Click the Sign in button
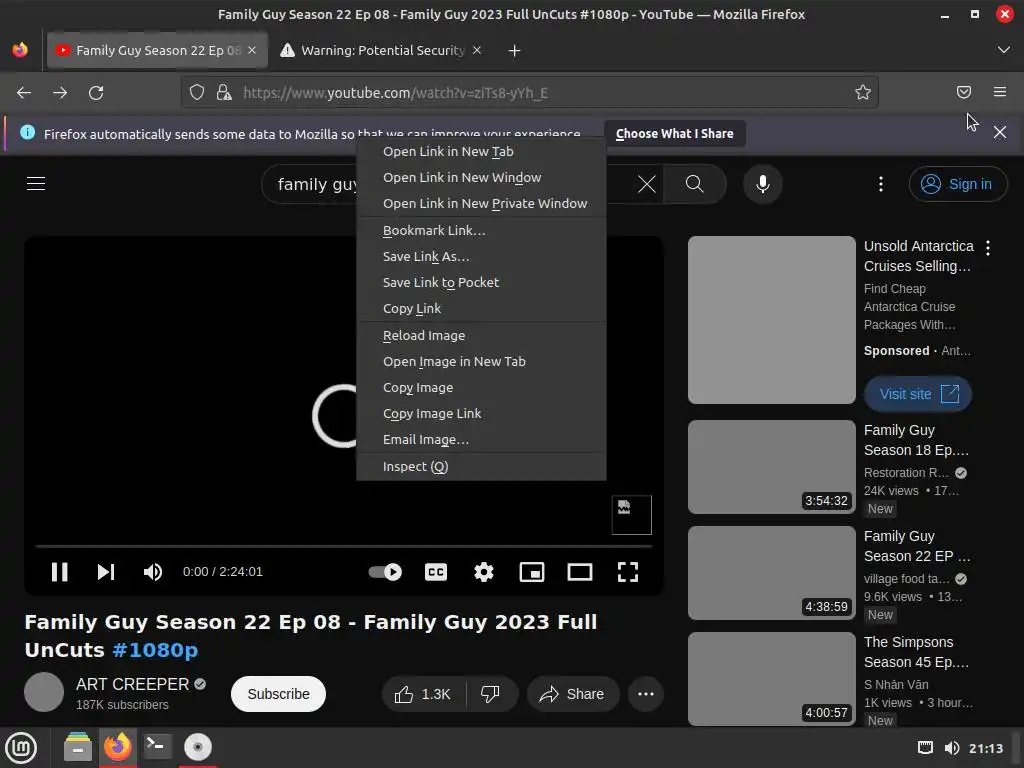Screen dimensions: 1024x768 [x=957, y=184]
